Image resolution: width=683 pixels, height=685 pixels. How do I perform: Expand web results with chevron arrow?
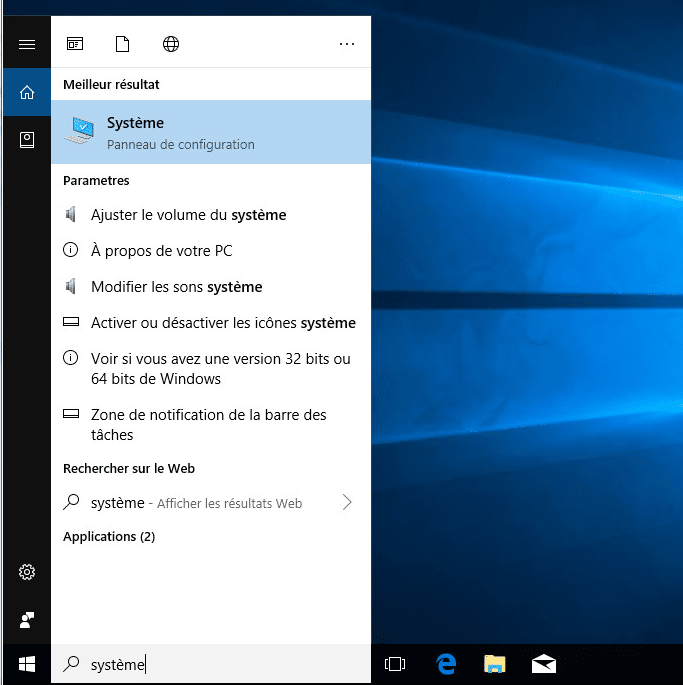[x=347, y=502]
